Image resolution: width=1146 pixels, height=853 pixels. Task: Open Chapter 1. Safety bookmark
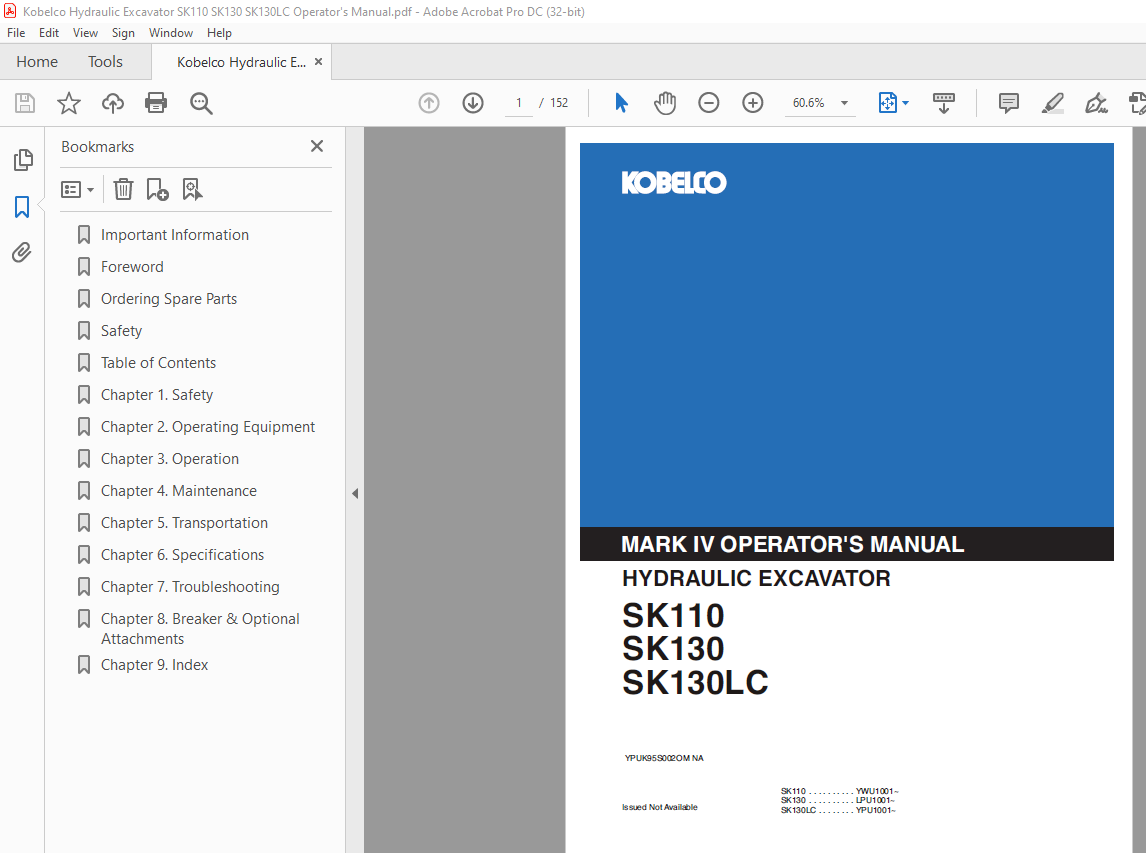click(157, 395)
